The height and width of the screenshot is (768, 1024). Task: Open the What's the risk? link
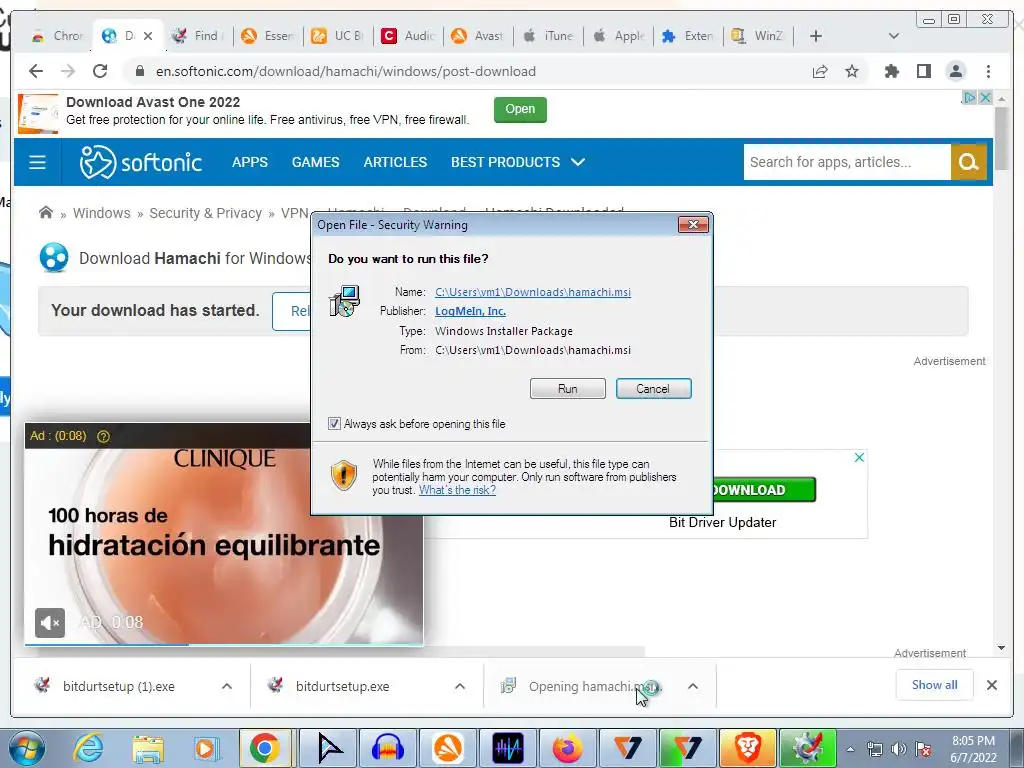click(457, 490)
